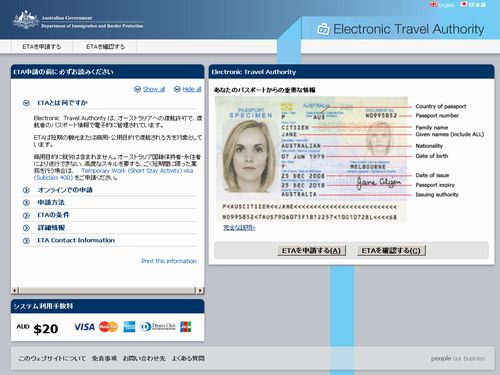Click the horizontal scrollbar right arrow
Viewport: 500px width, 375px height.
click(200, 291)
